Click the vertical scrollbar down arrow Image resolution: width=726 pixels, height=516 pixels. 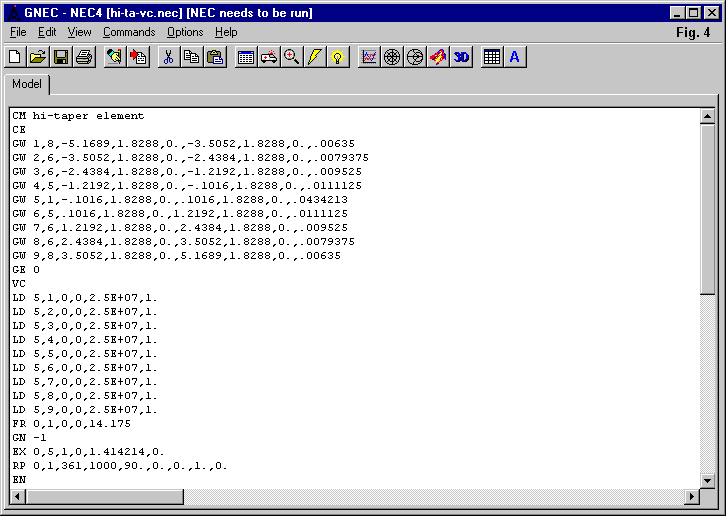[708, 480]
